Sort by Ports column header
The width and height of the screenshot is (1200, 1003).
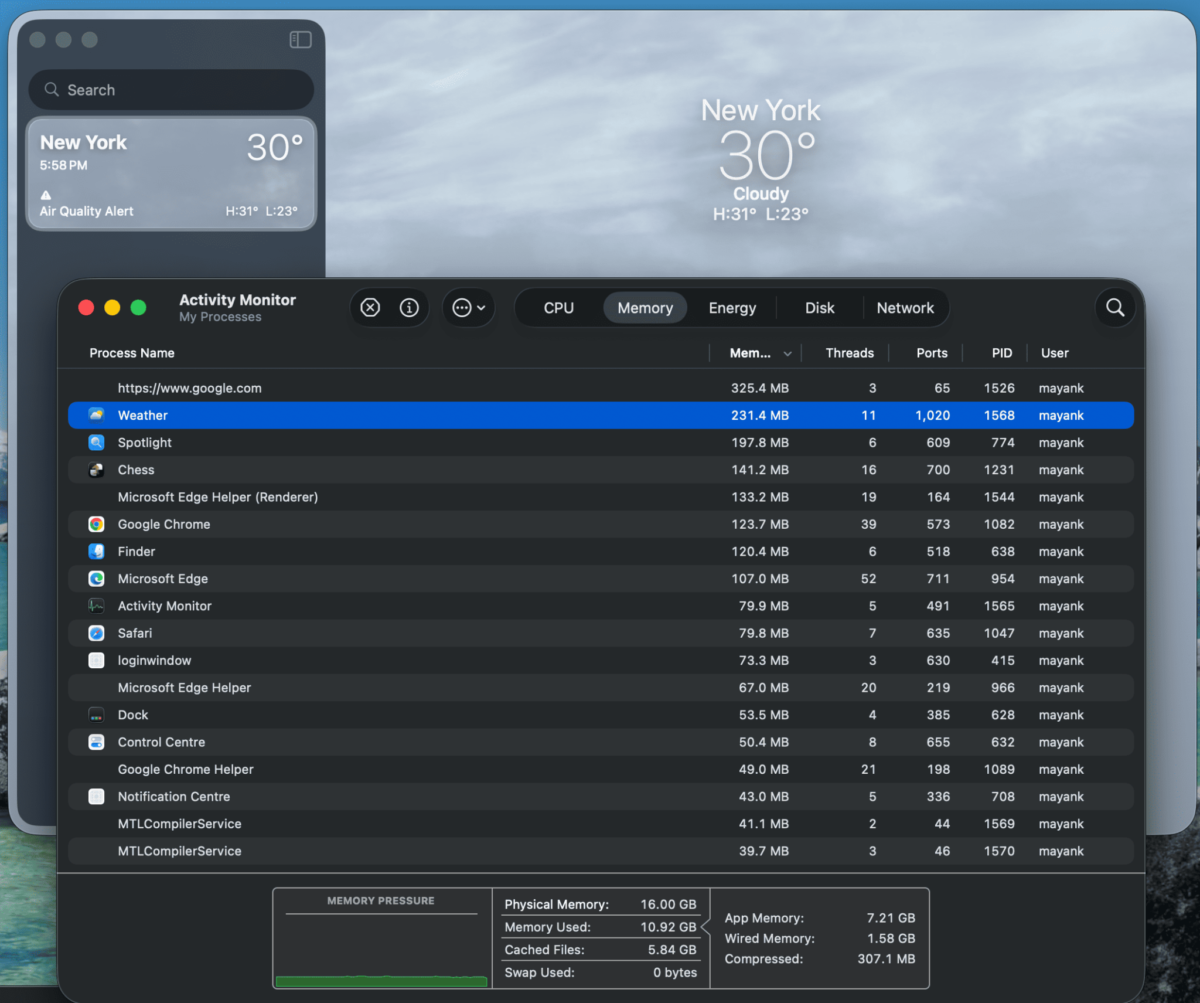pos(932,353)
